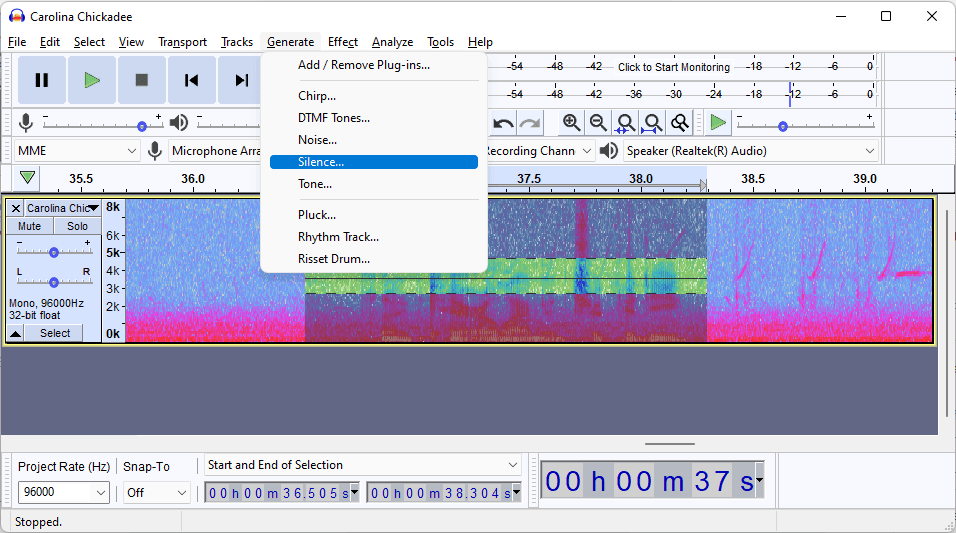Screen dimensions: 956x533
Task: Click the recording volume slider knob
Action: coord(141,126)
